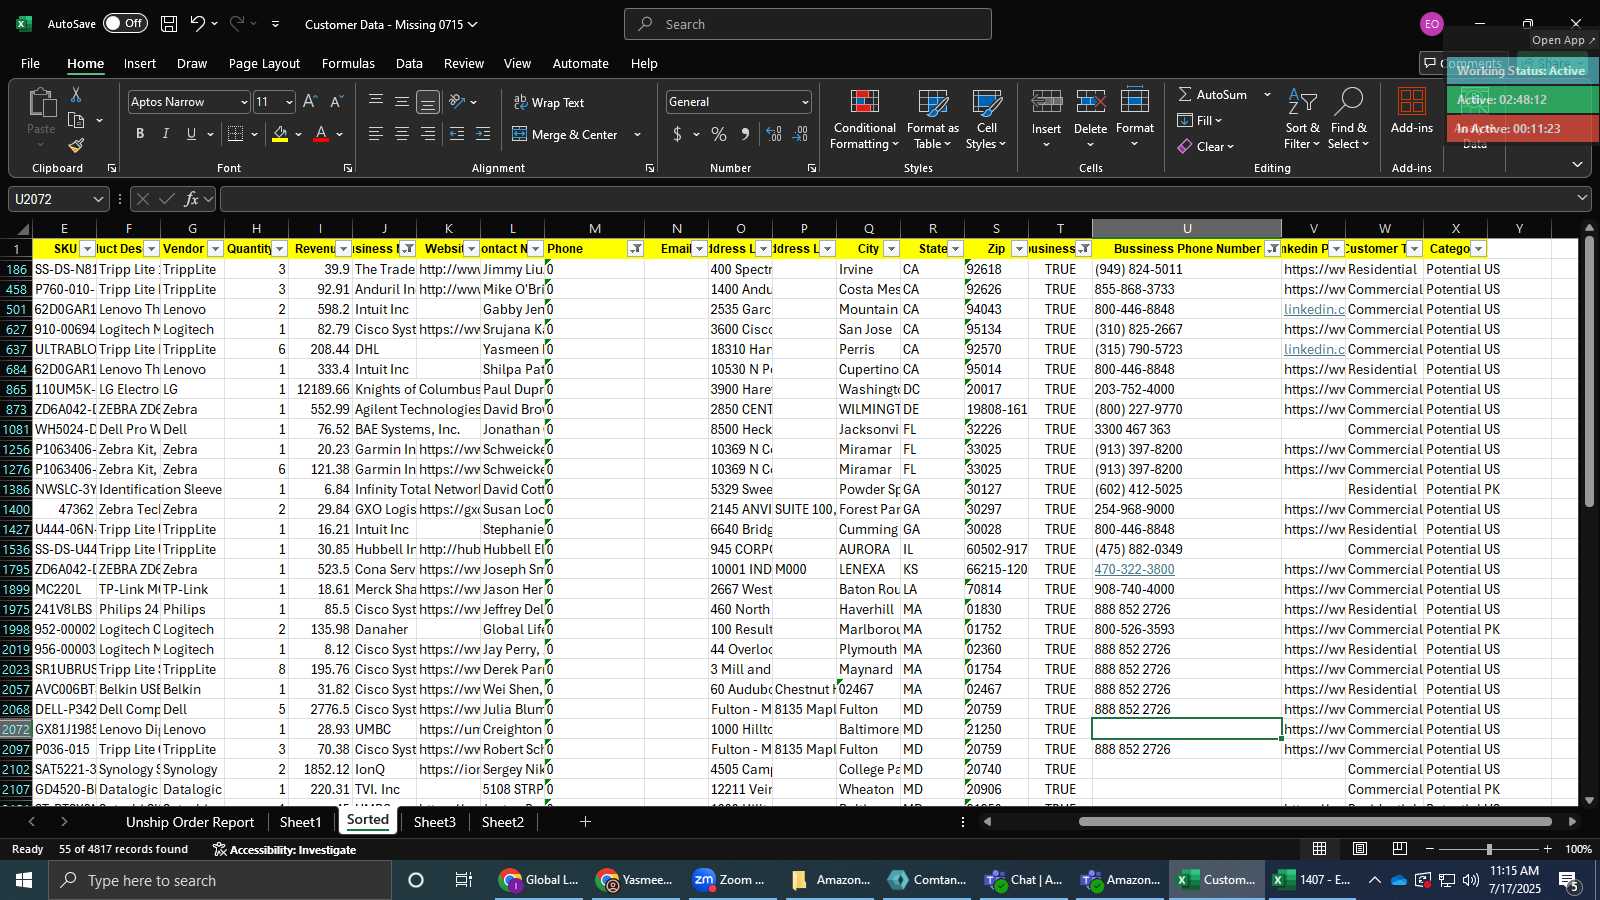
Task: Open the Add-ins pane
Action: click(x=1412, y=111)
